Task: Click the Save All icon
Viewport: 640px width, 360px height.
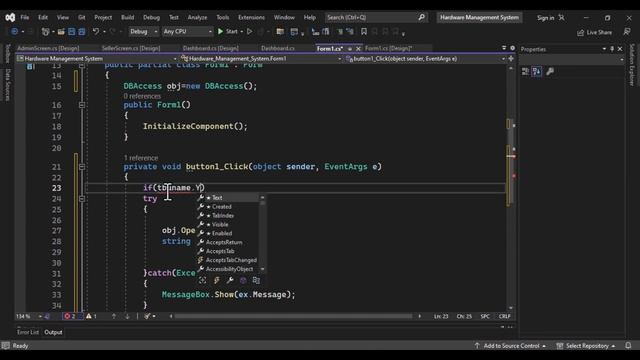Action: coord(82,31)
